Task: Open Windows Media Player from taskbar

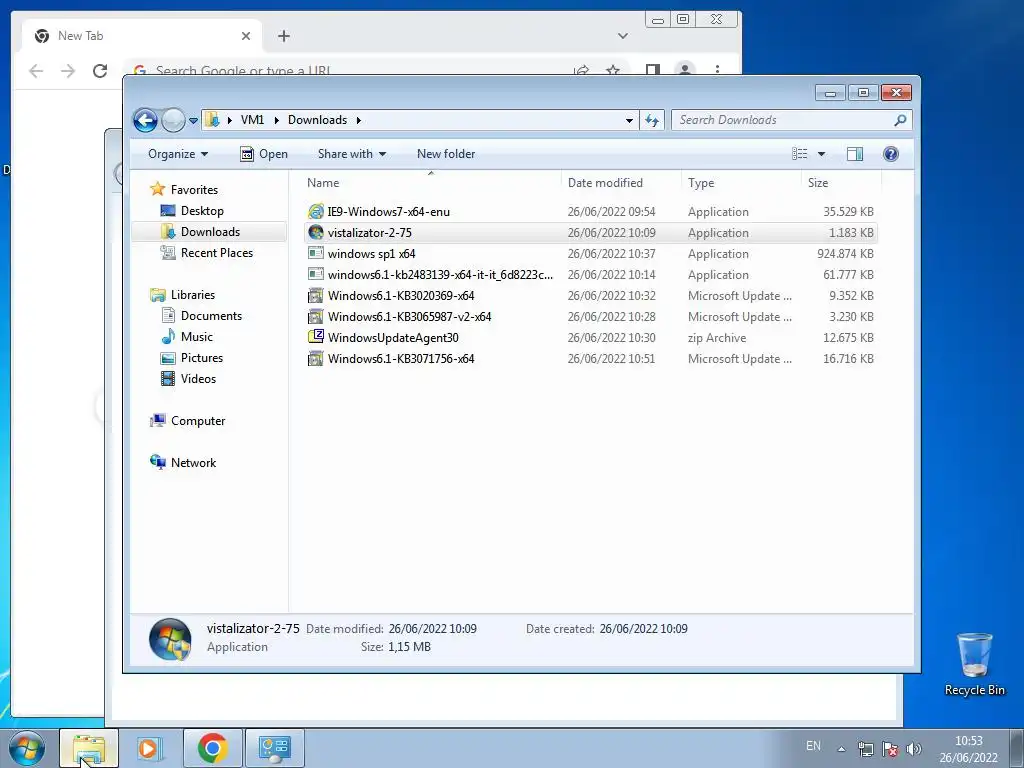Action: pyautogui.click(x=150, y=748)
